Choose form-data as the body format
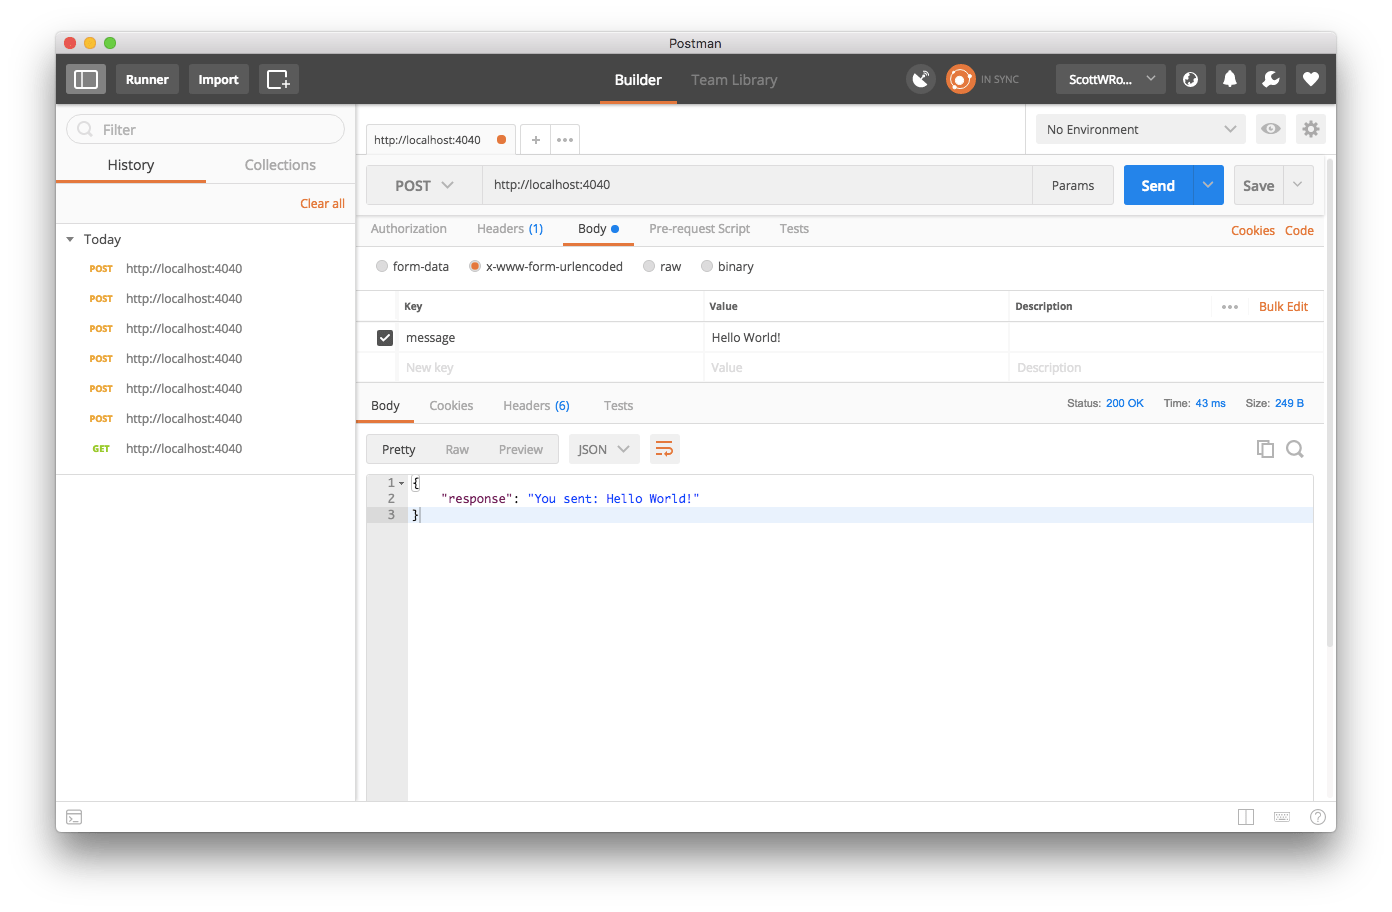1392x912 pixels. [381, 266]
